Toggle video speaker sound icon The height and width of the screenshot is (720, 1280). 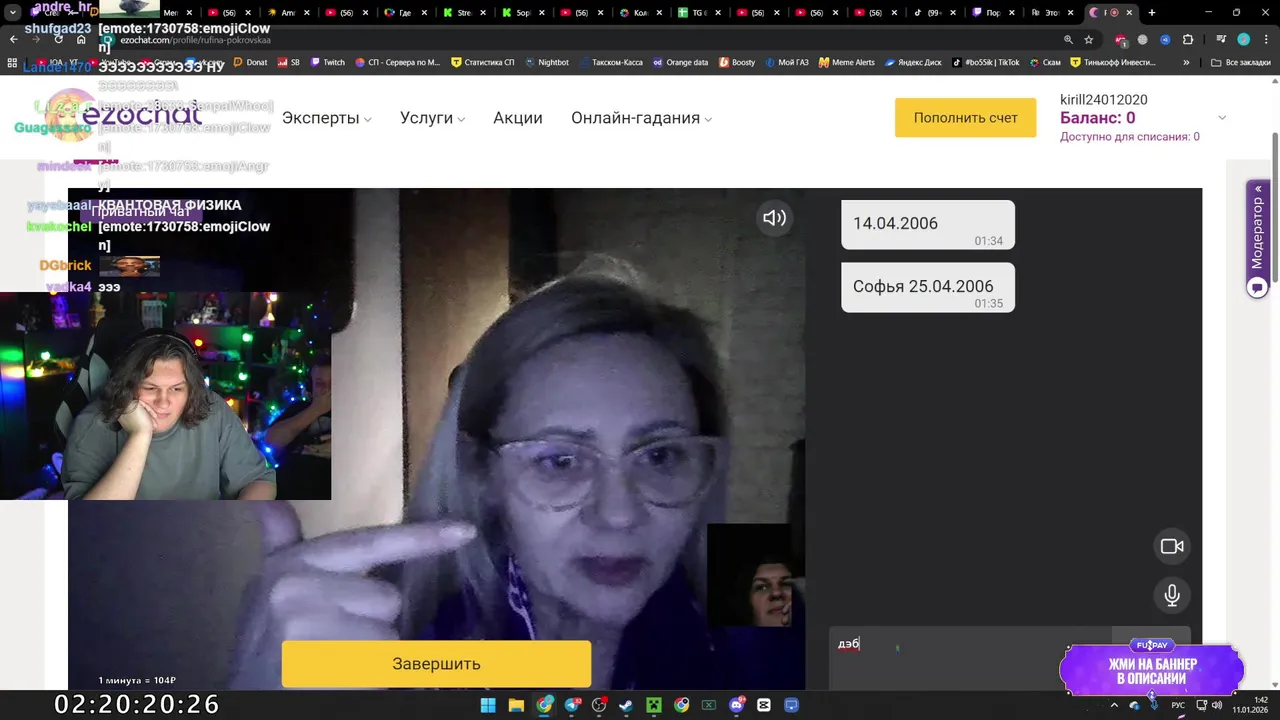(x=774, y=218)
